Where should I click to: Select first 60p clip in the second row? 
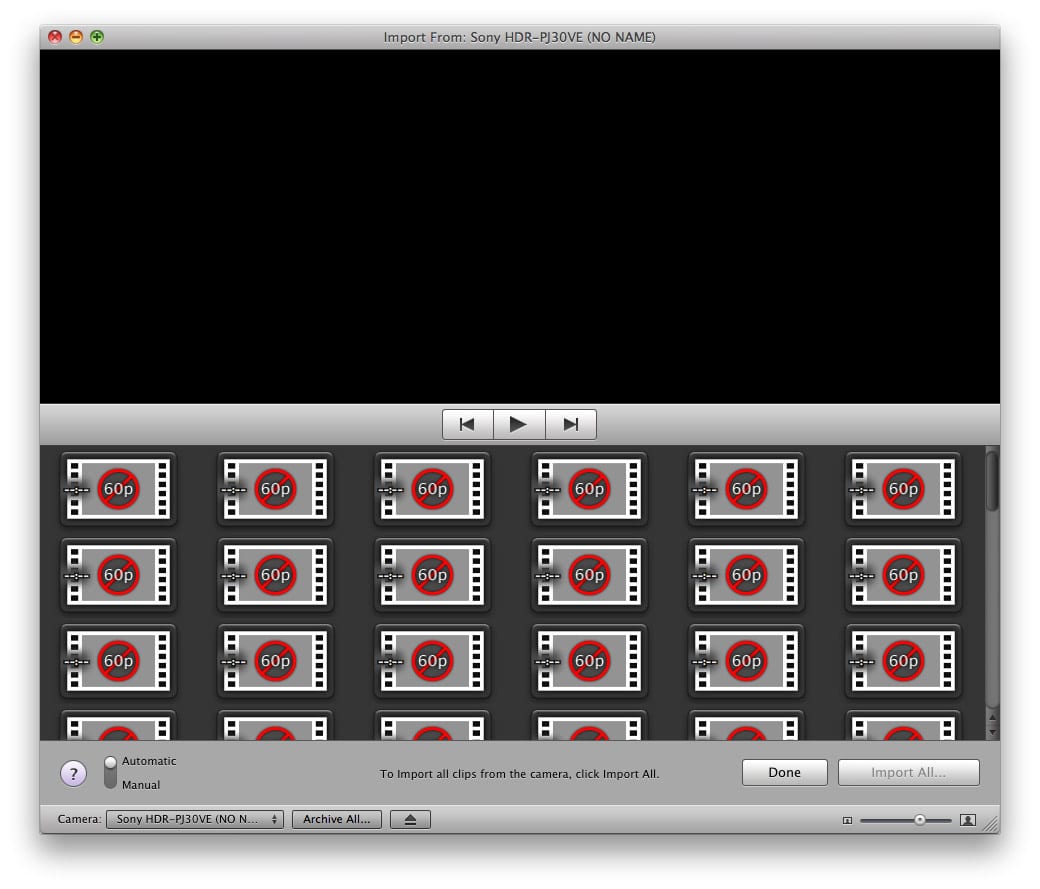click(118, 575)
